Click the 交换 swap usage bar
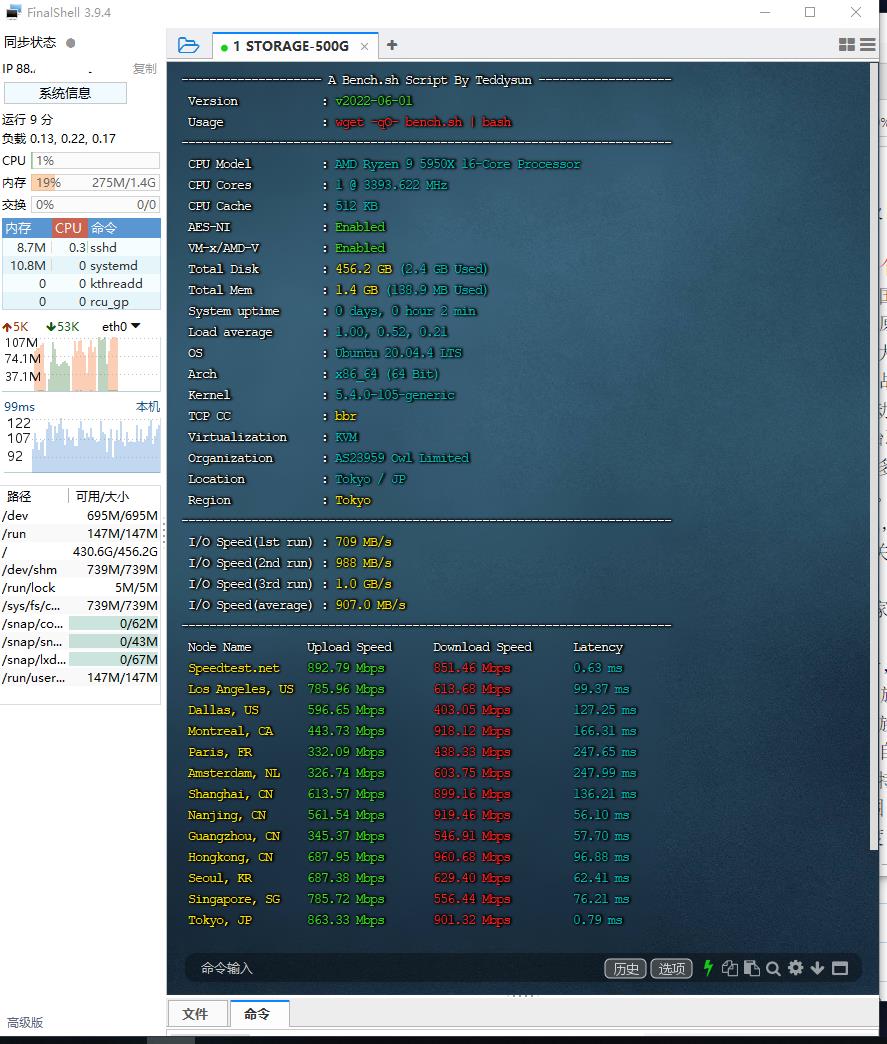This screenshot has height=1044, width=887. (x=95, y=204)
